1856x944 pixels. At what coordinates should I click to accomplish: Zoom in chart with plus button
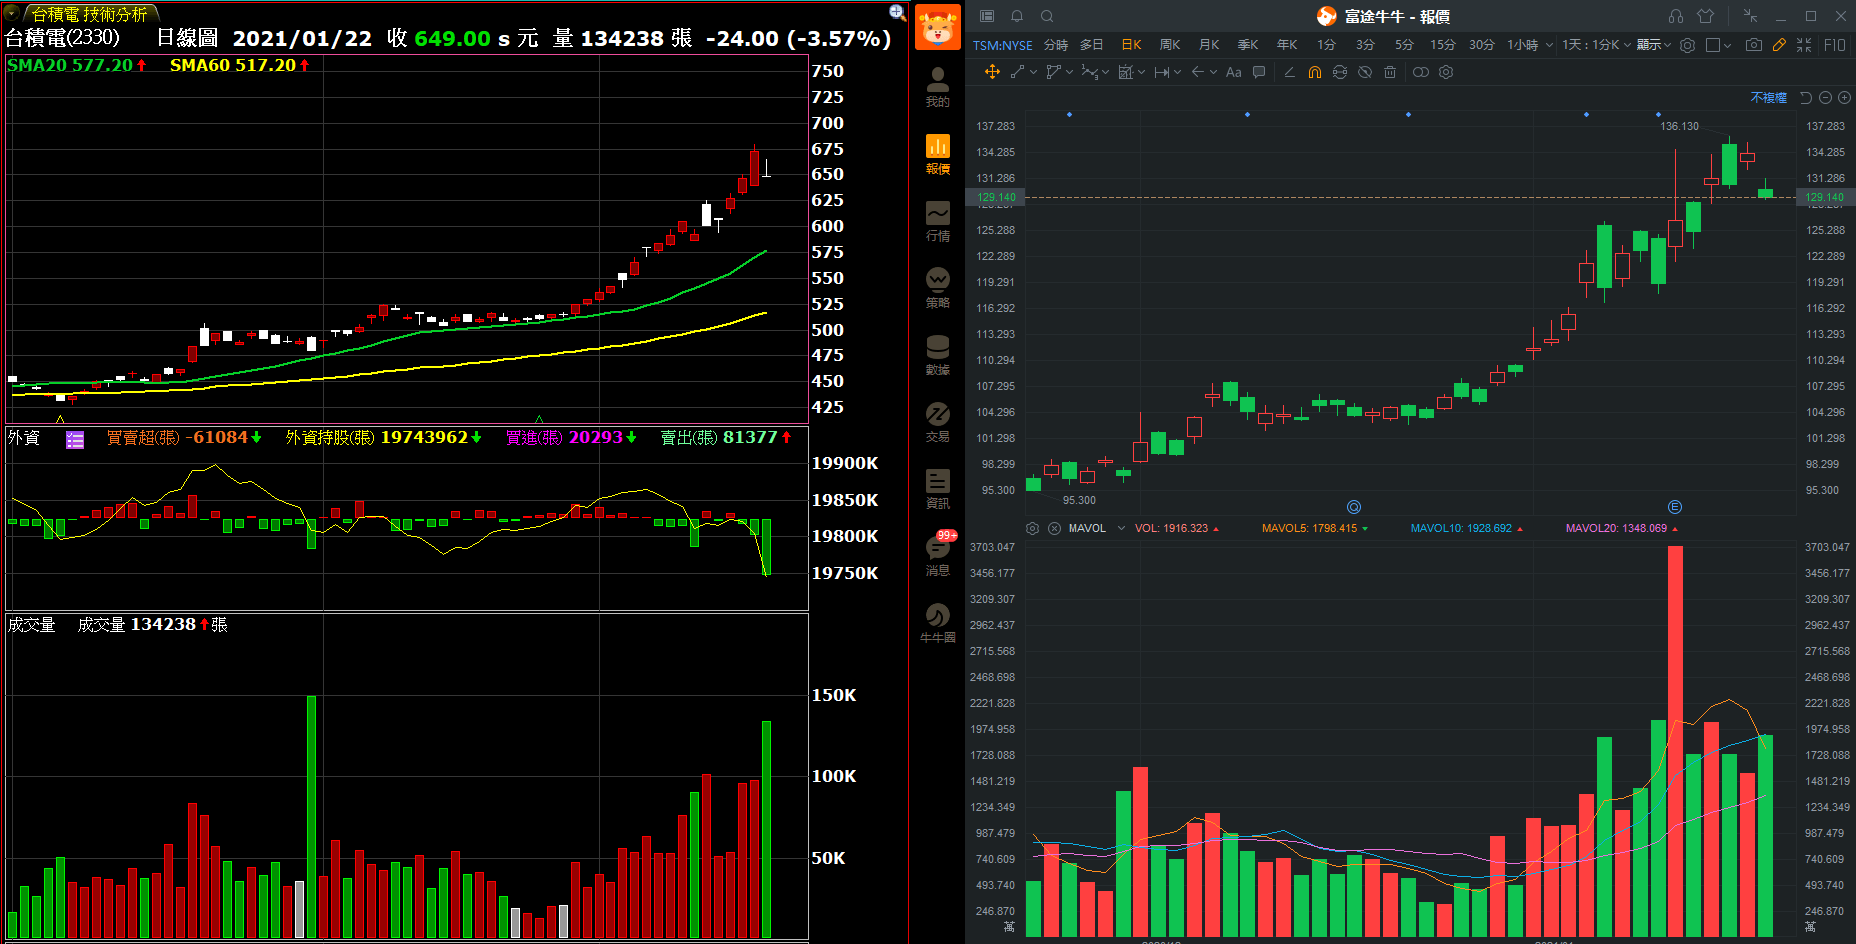pos(1844,98)
